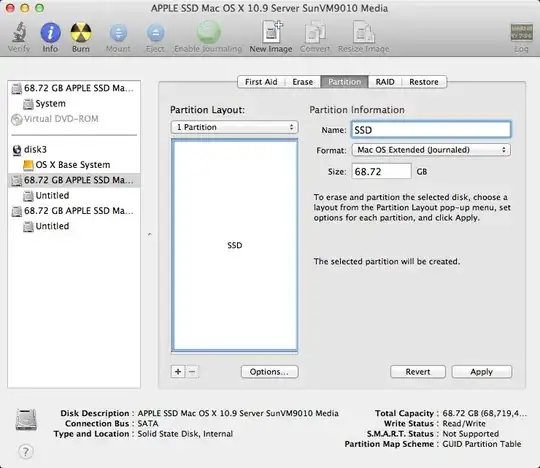The width and height of the screenshot is (540, 468).
Task: Switch to the RAID tab
Action: click(385, 82)
